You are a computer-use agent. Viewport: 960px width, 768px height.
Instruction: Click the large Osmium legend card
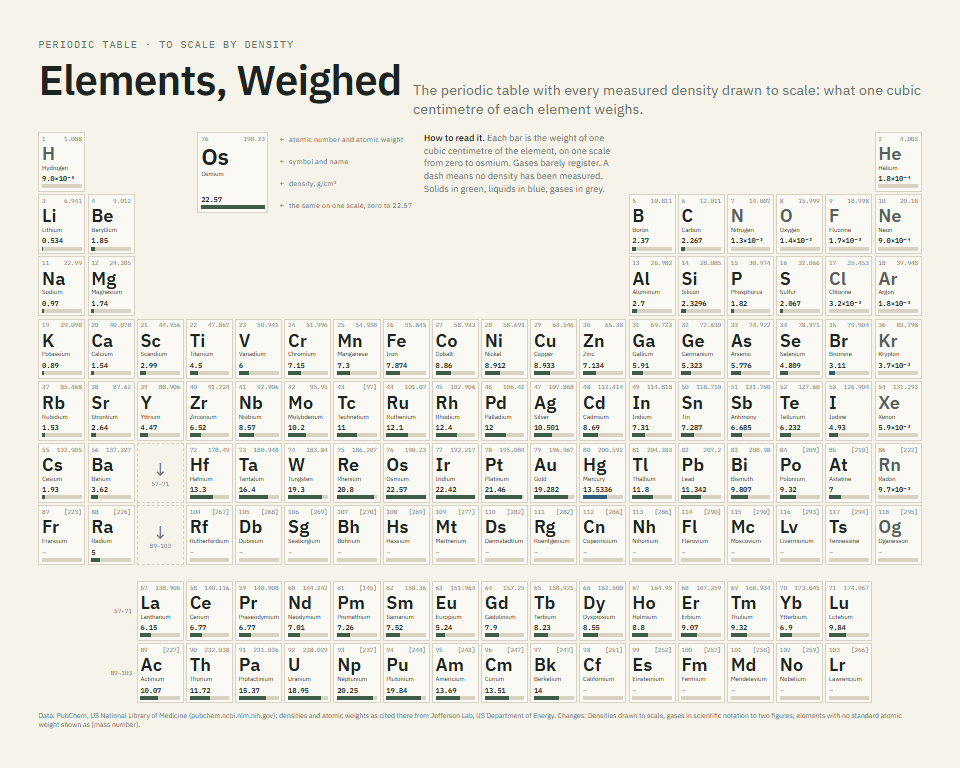click(233, 173)
